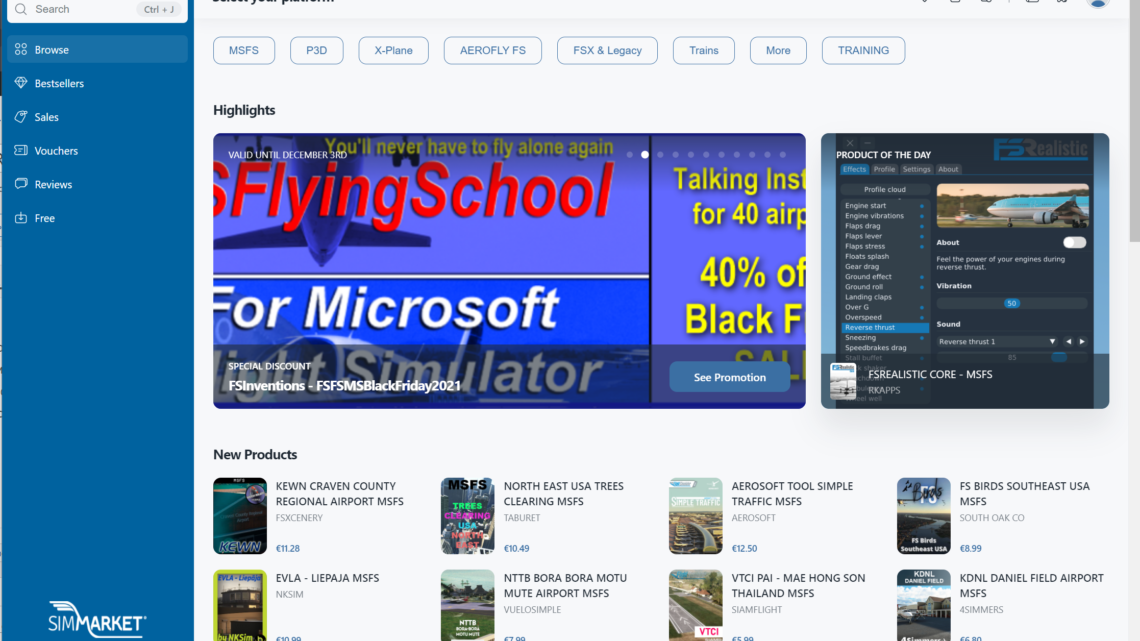This screenshot has height=641, width=1140.
Task: Open AEROSOFT TOOL SIMPLE TRAFFIC MSFS title
Action: (792, 493)
